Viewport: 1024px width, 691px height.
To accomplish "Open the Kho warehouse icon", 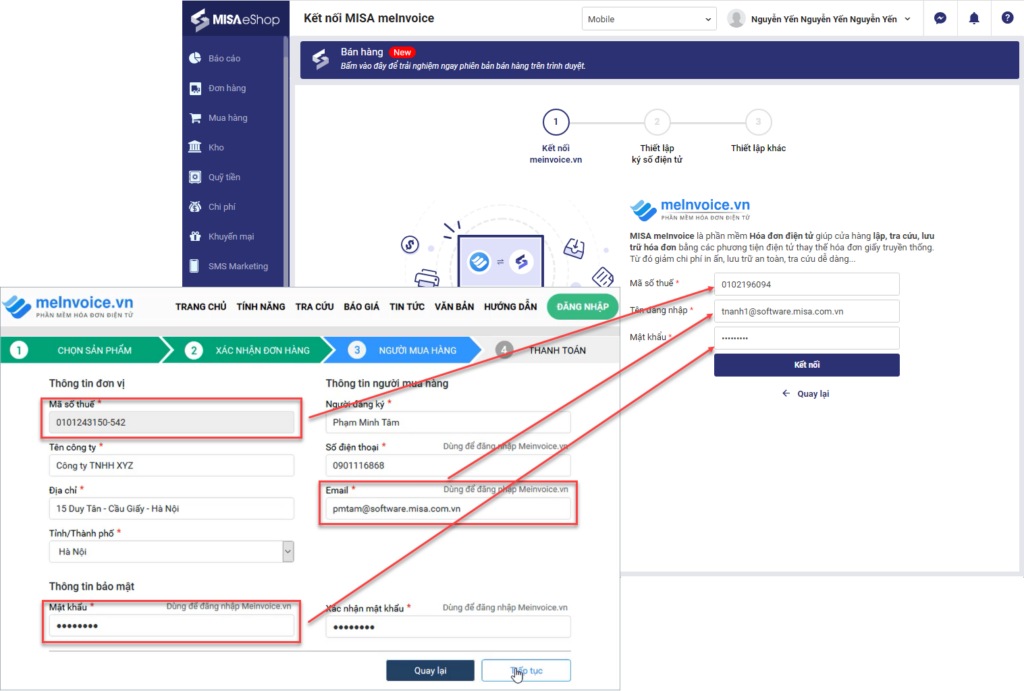I will click(x=195, y=147).
